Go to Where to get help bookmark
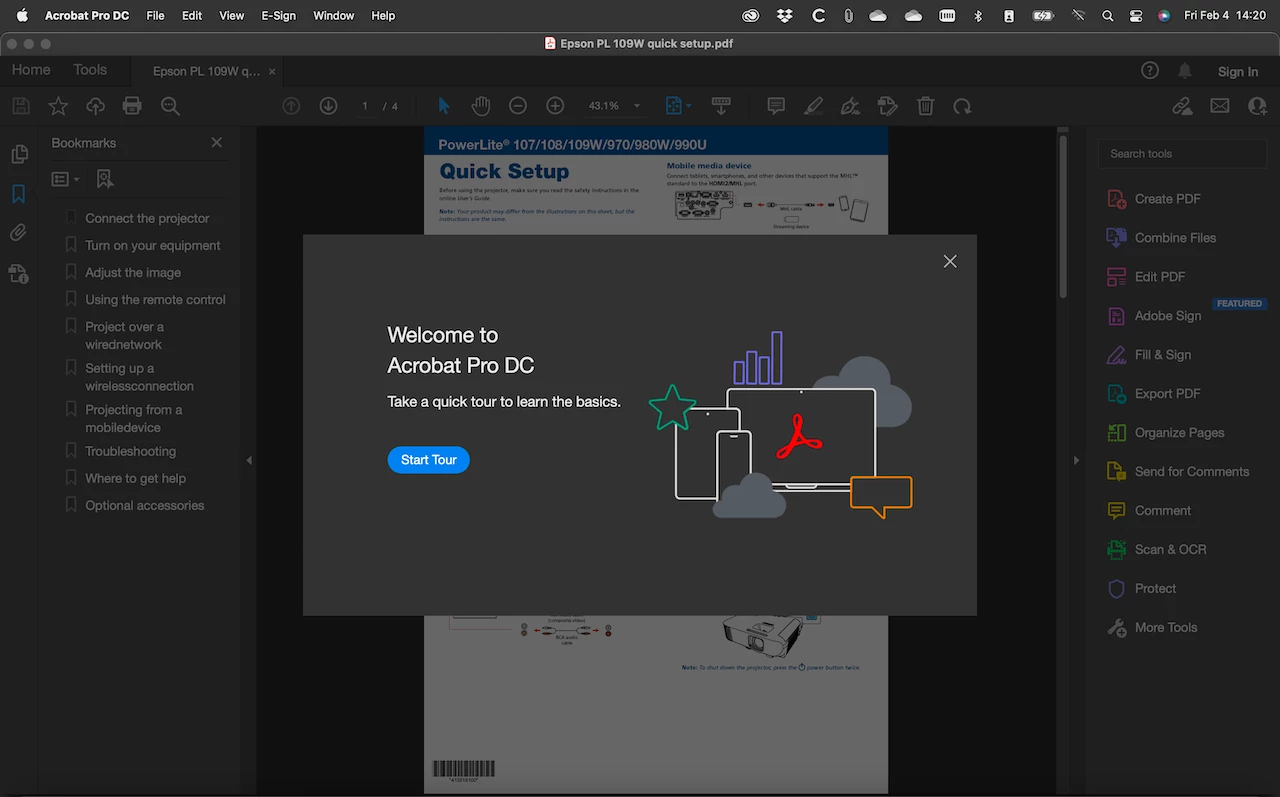Screen dimensions: 1280x797 [x=135, y=478]
